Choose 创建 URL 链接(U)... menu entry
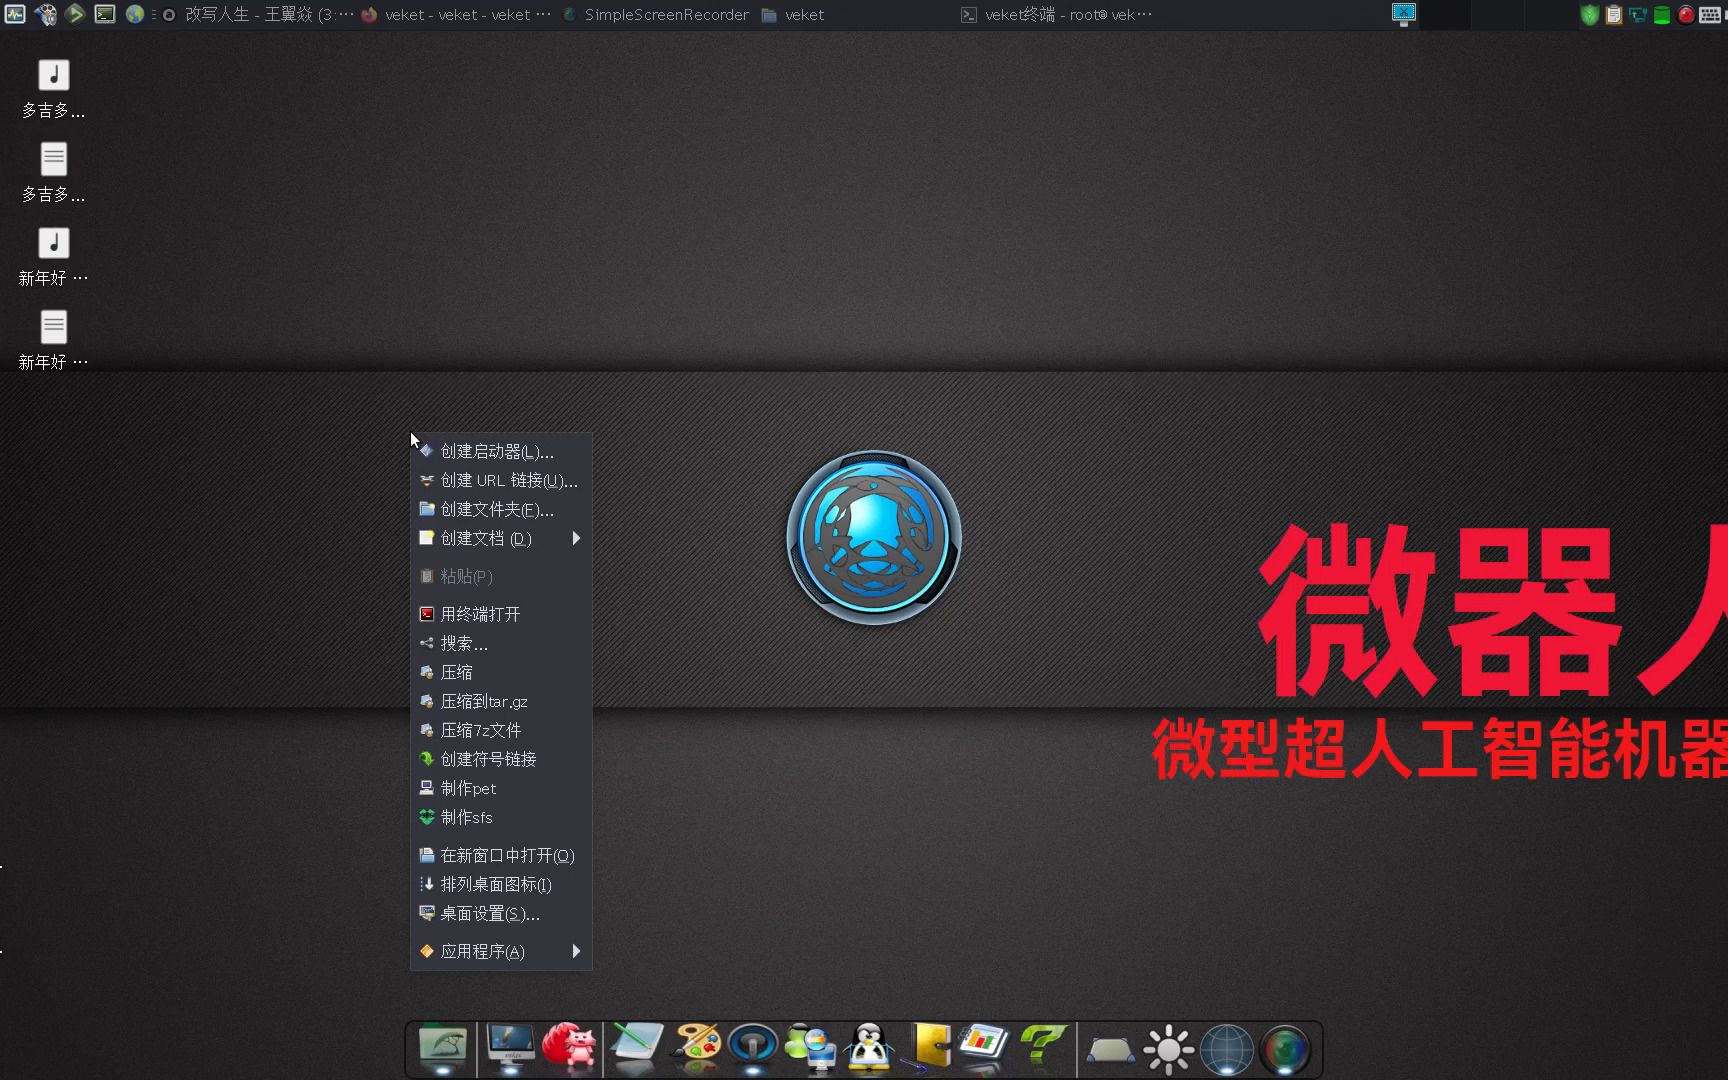This screenshot has width=1728, height=1080. [x=501, y=480]
